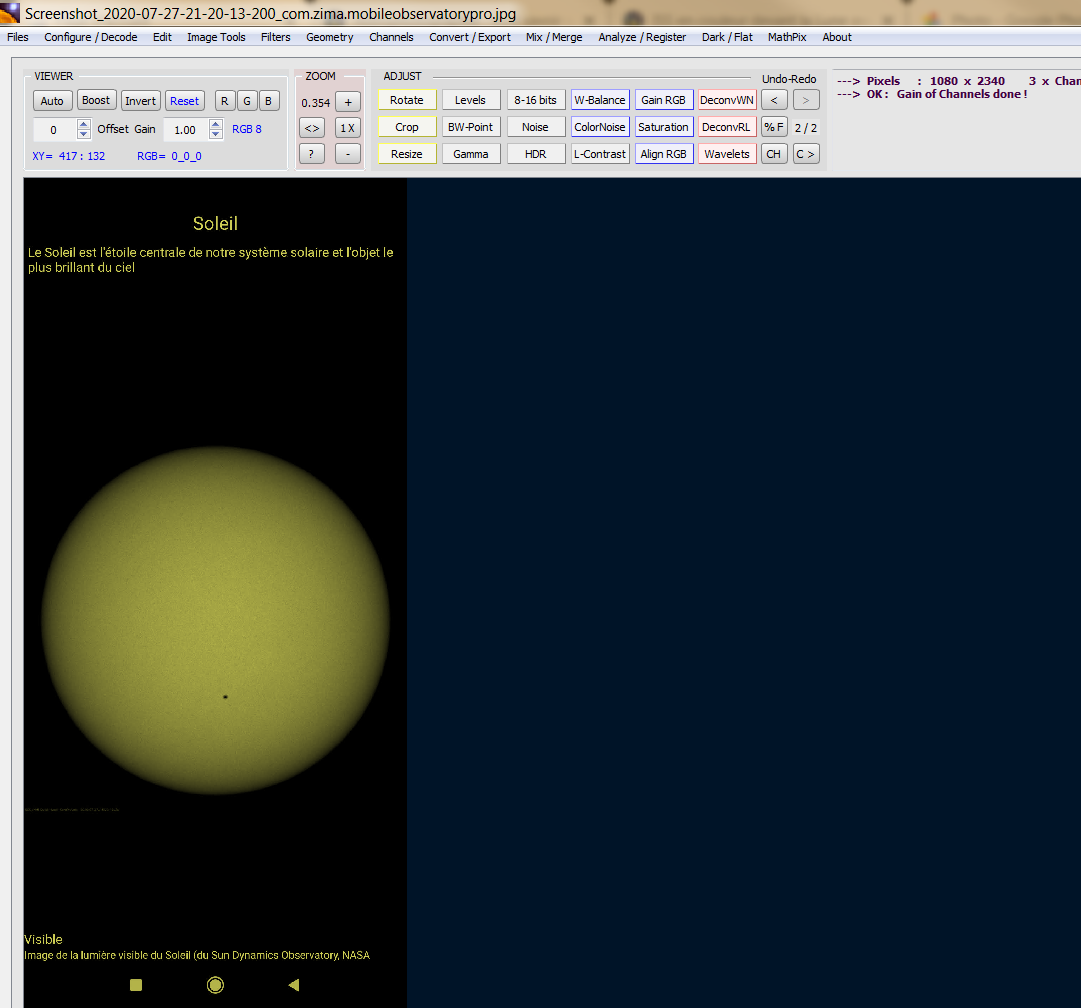
Task: Click the % F button
Action: click(x=774, y=127)
